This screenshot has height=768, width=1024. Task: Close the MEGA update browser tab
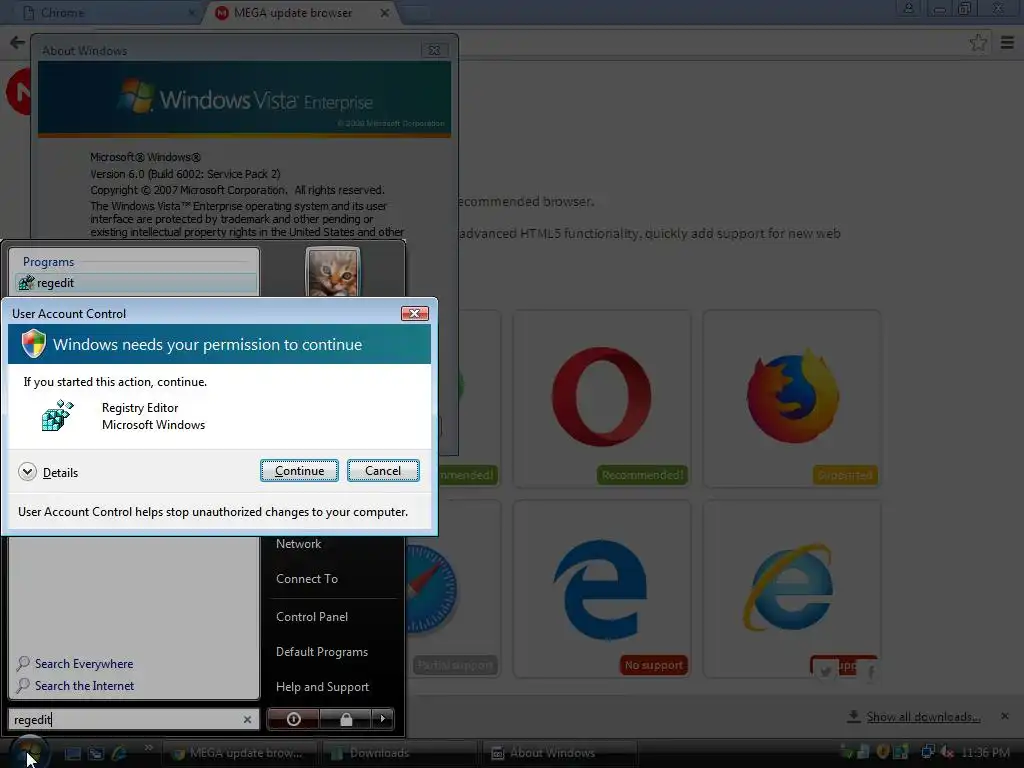[x=385, y=12]
